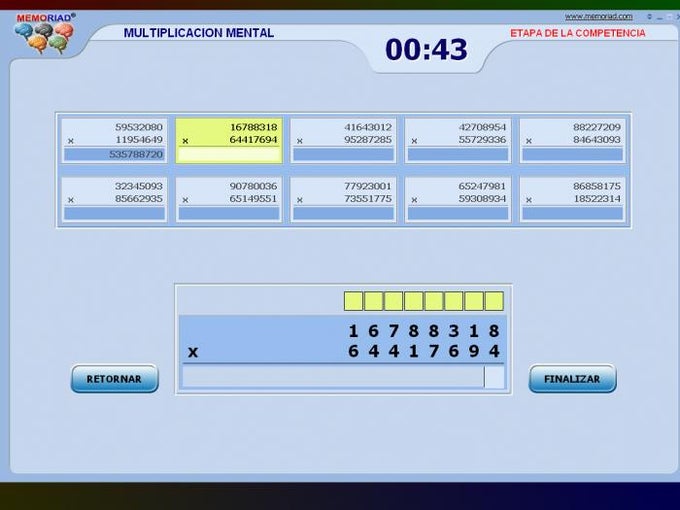The width and height of the screenshot is (680, 510).
Task: Click the answer field under 85662935
Action: coord(114,213)
